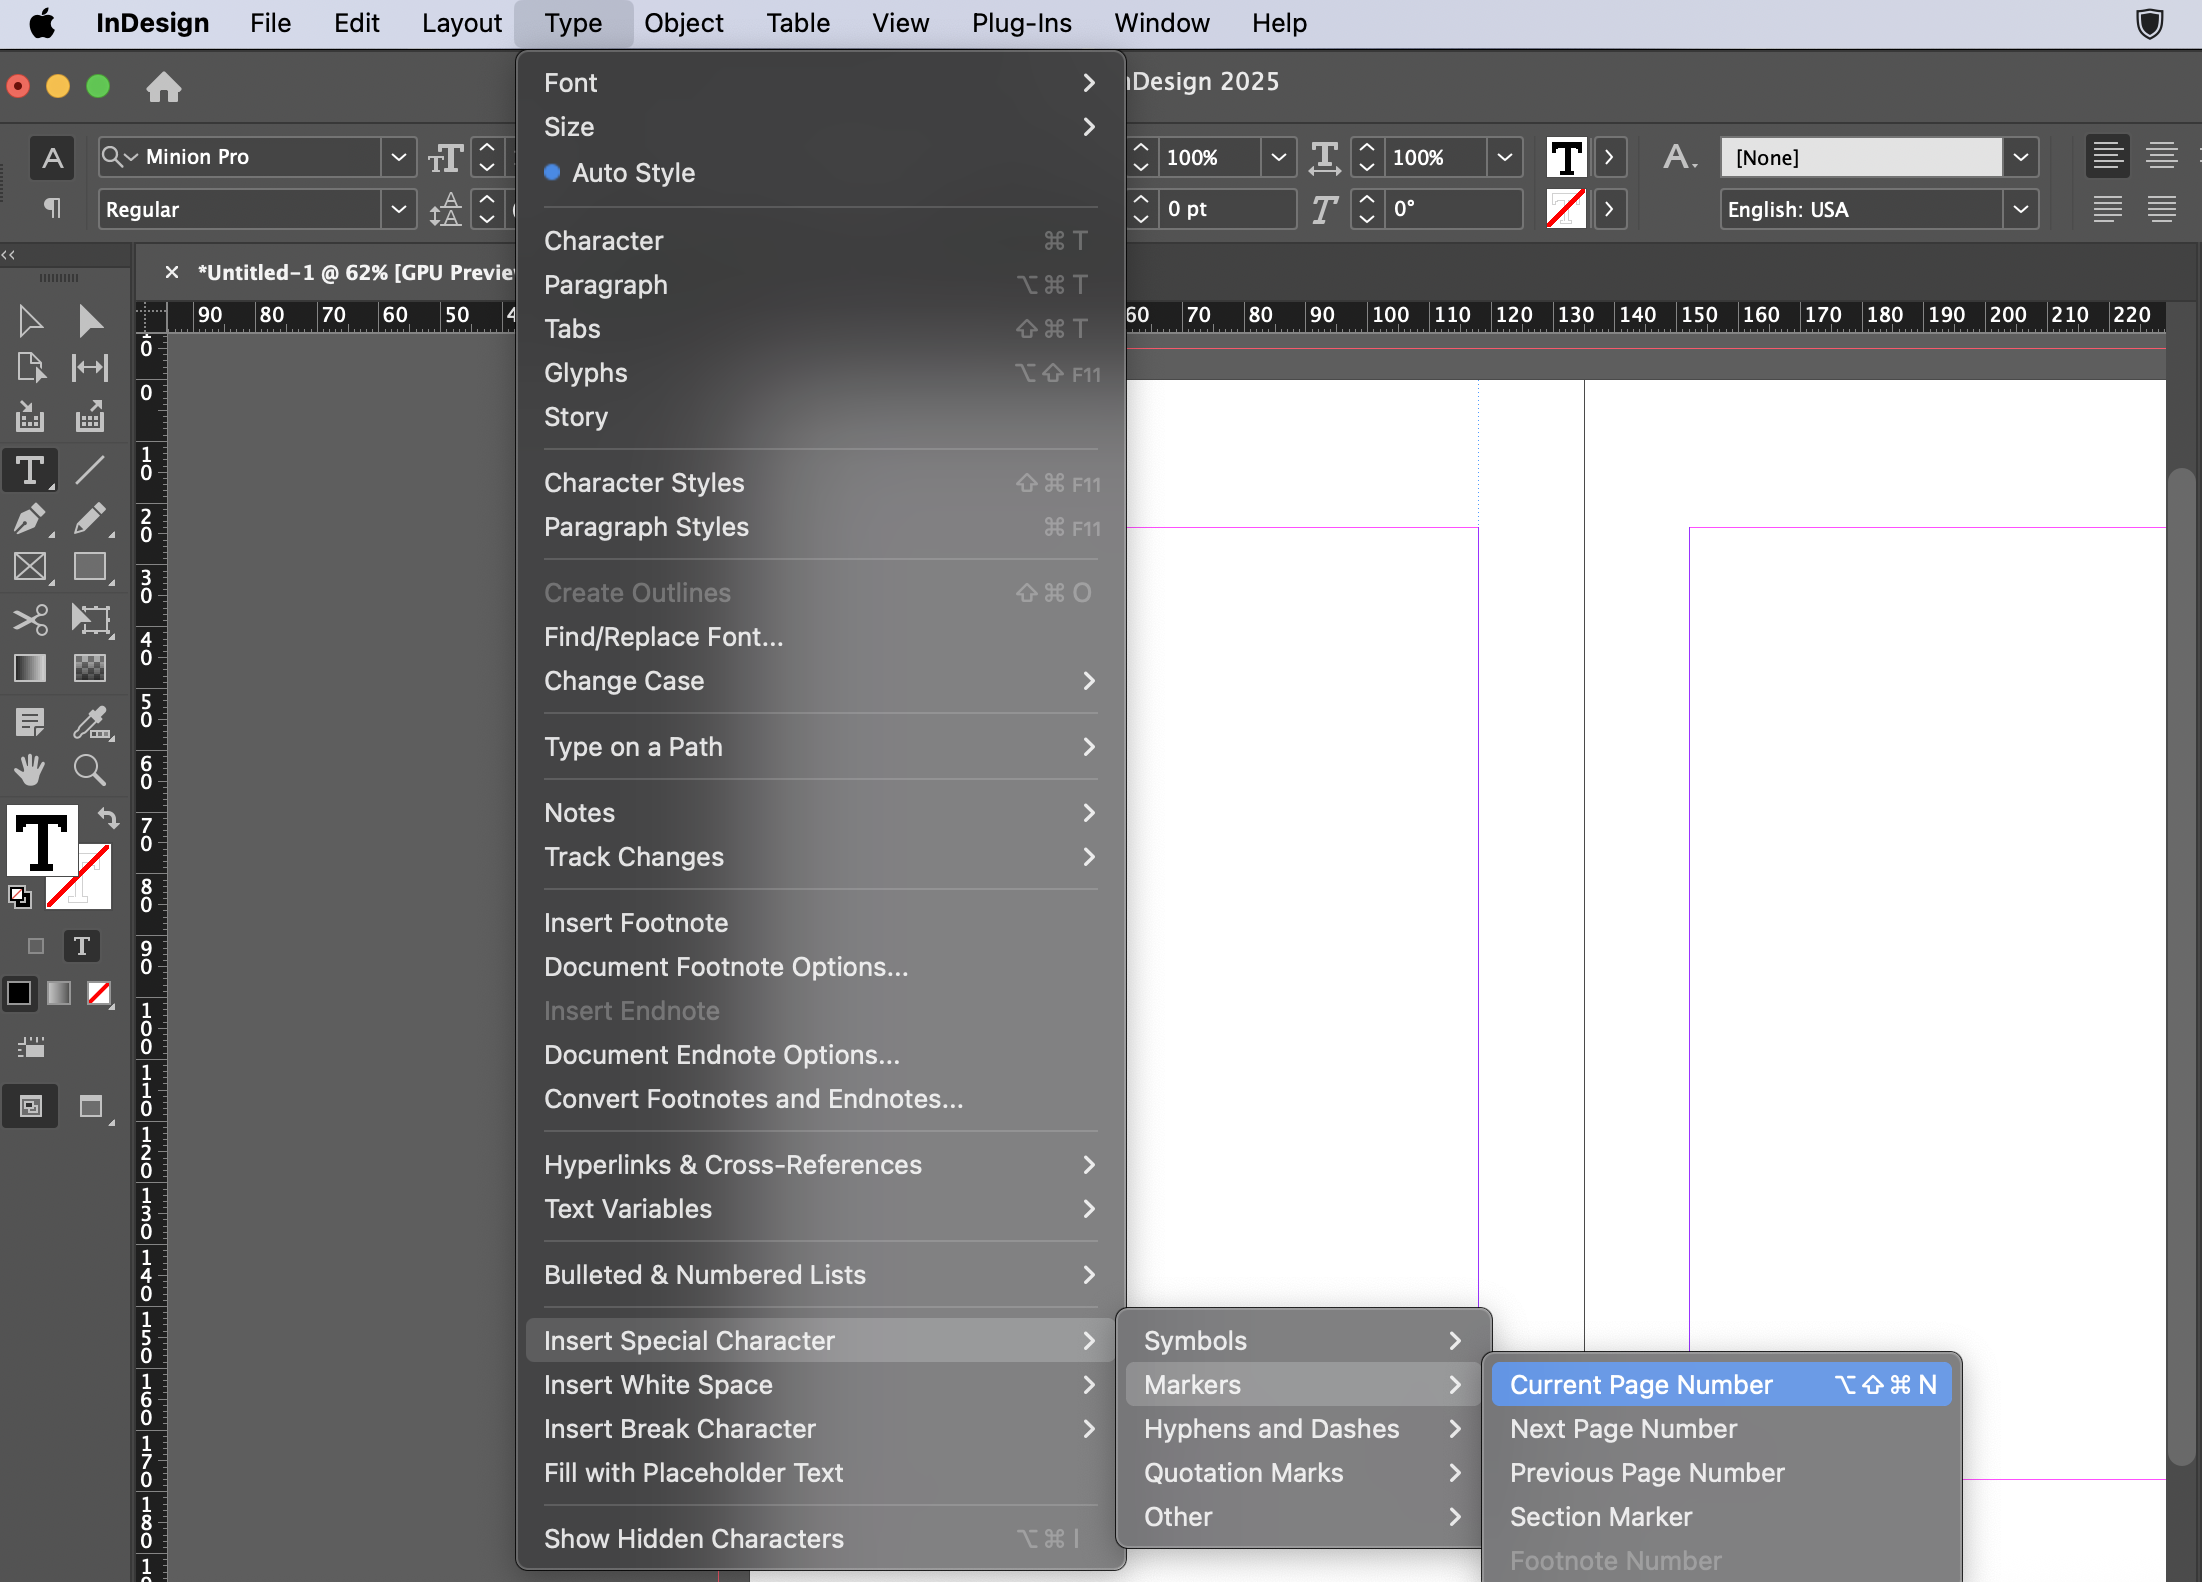Select the Selection tool arrow

(30, 321)
